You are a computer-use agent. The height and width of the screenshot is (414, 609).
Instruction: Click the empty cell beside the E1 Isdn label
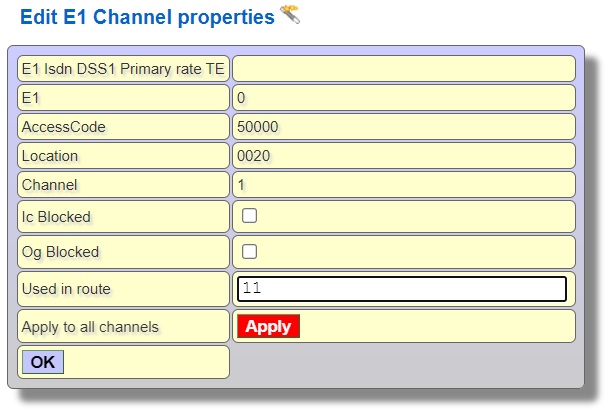pyautogui.click(x=403, y=69)
